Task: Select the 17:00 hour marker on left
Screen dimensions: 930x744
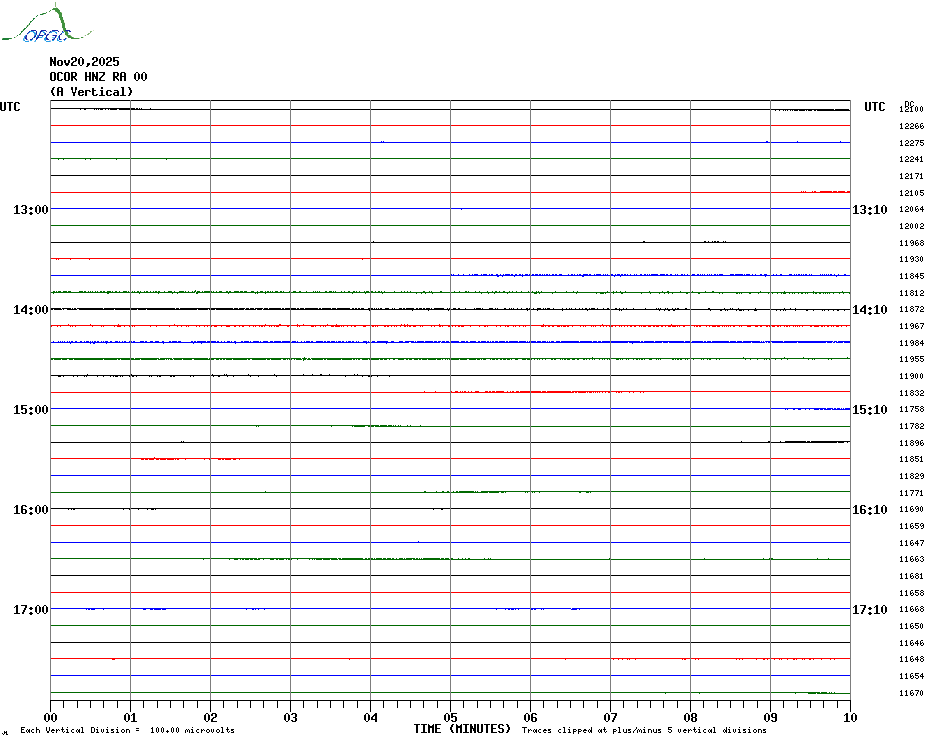Action: tap(30, 610)
